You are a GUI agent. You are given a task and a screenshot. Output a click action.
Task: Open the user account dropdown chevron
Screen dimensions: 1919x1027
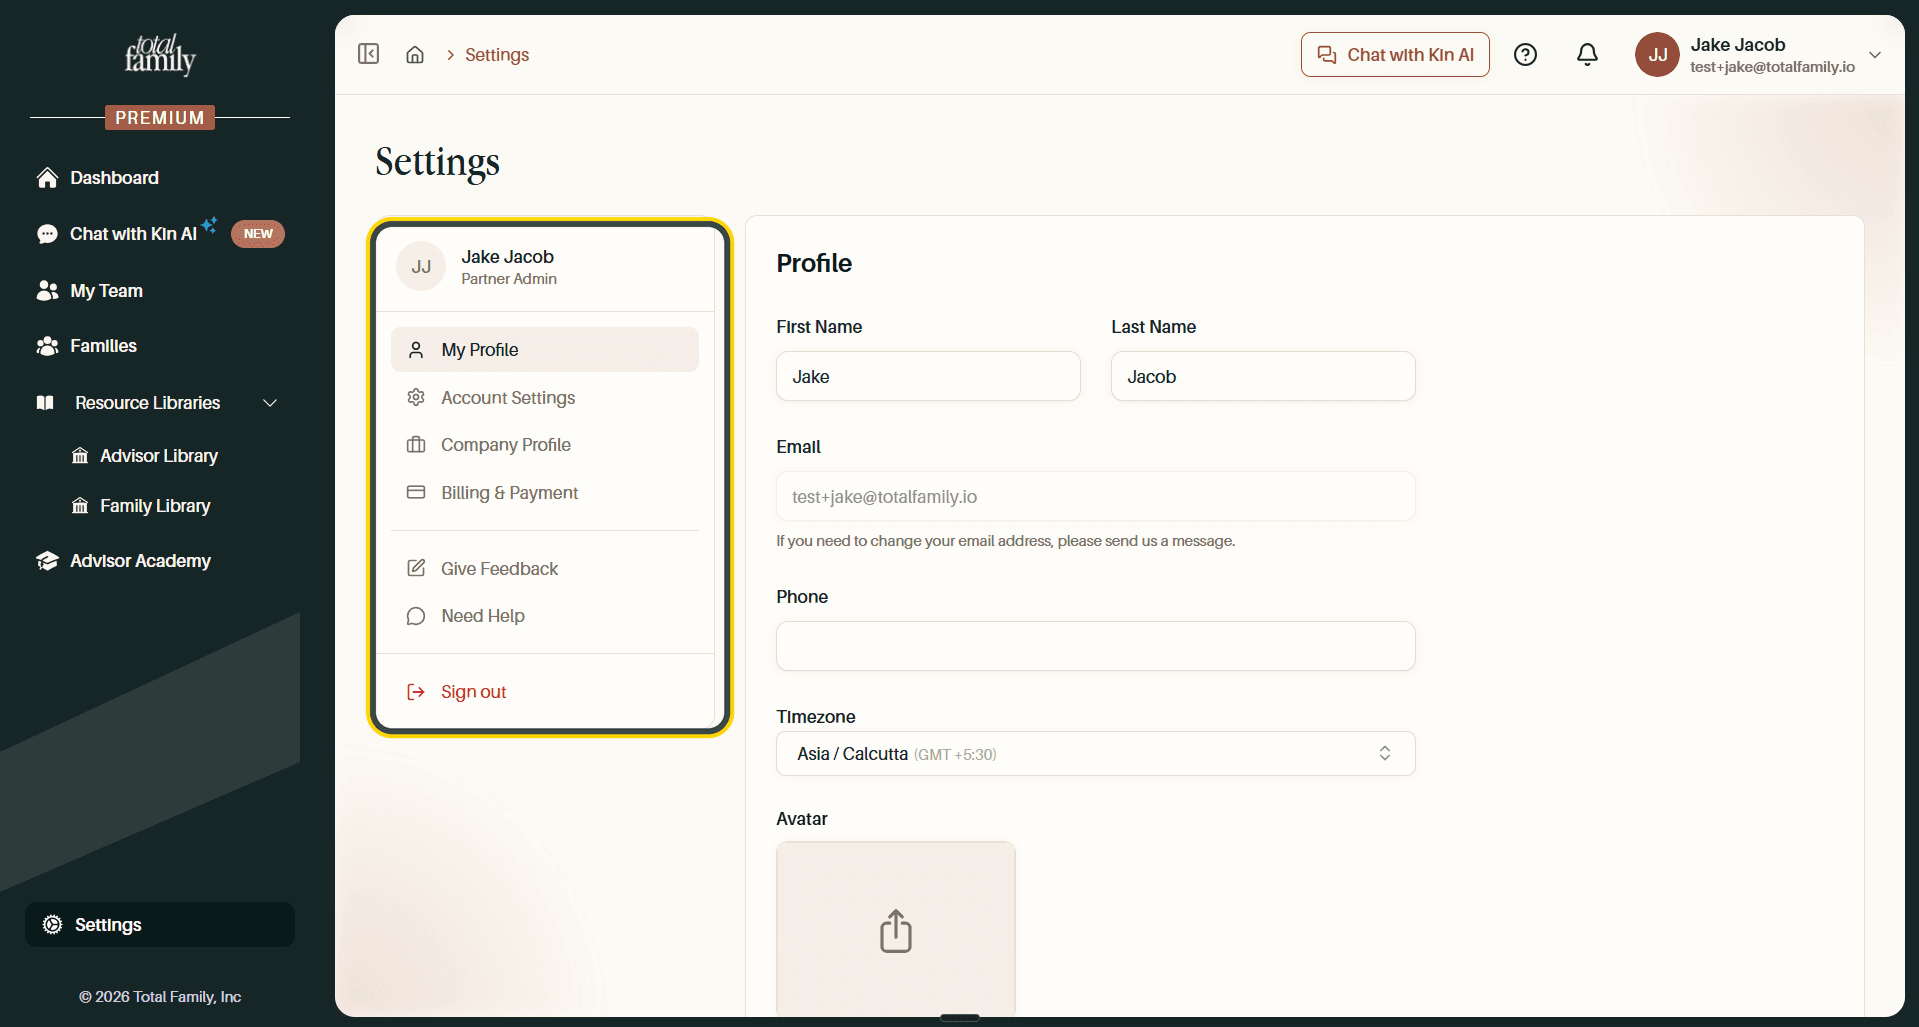[1875, 55]
